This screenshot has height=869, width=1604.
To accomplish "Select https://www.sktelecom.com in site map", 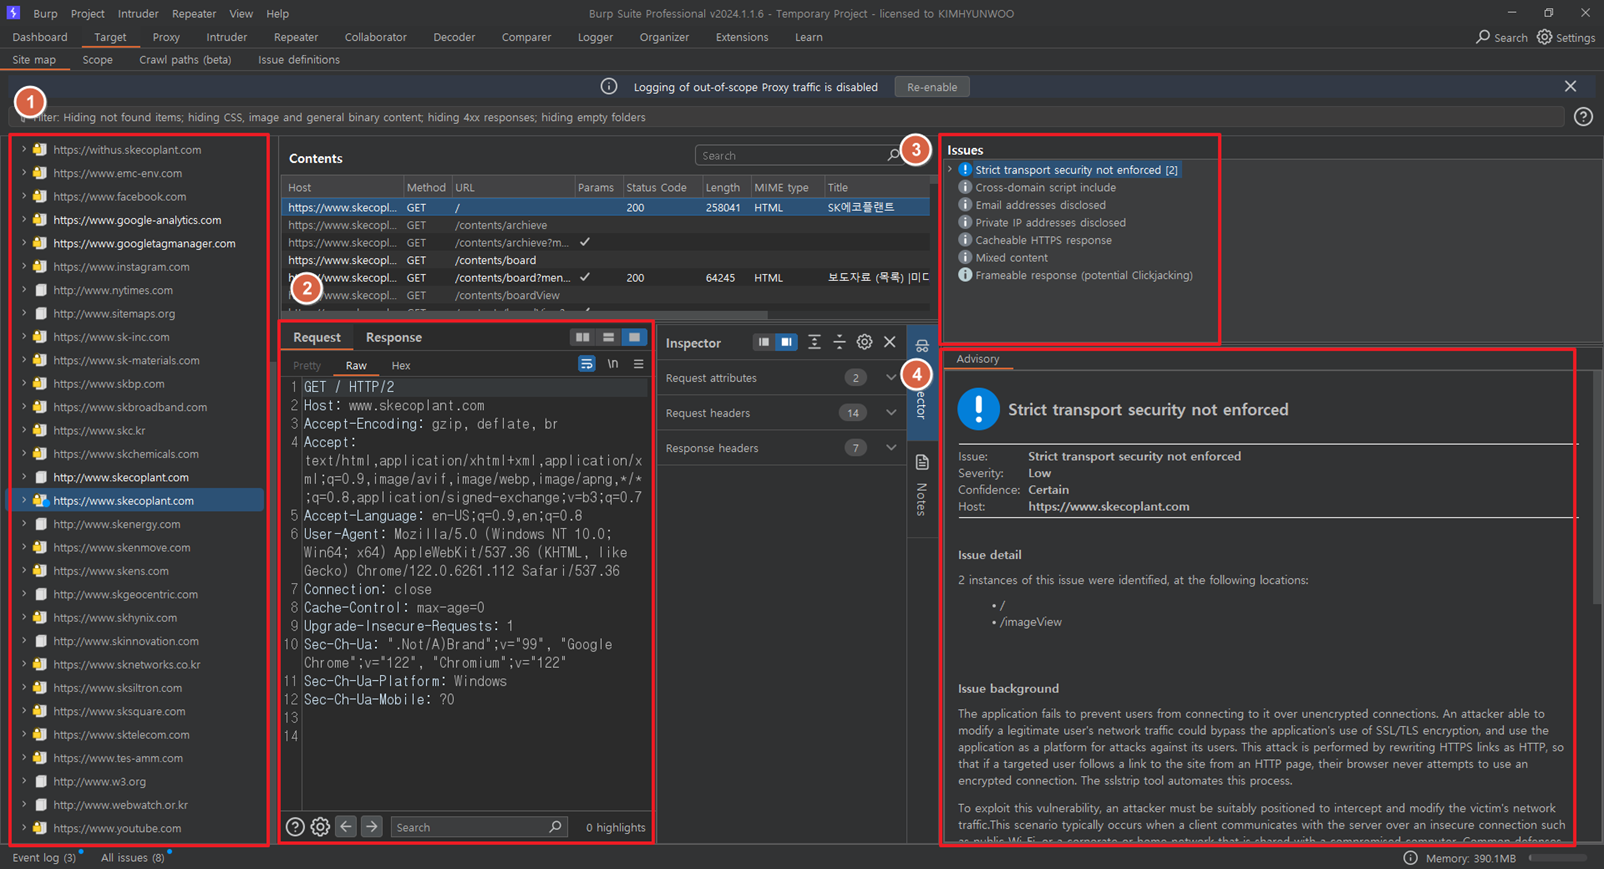I will point(121,735).
